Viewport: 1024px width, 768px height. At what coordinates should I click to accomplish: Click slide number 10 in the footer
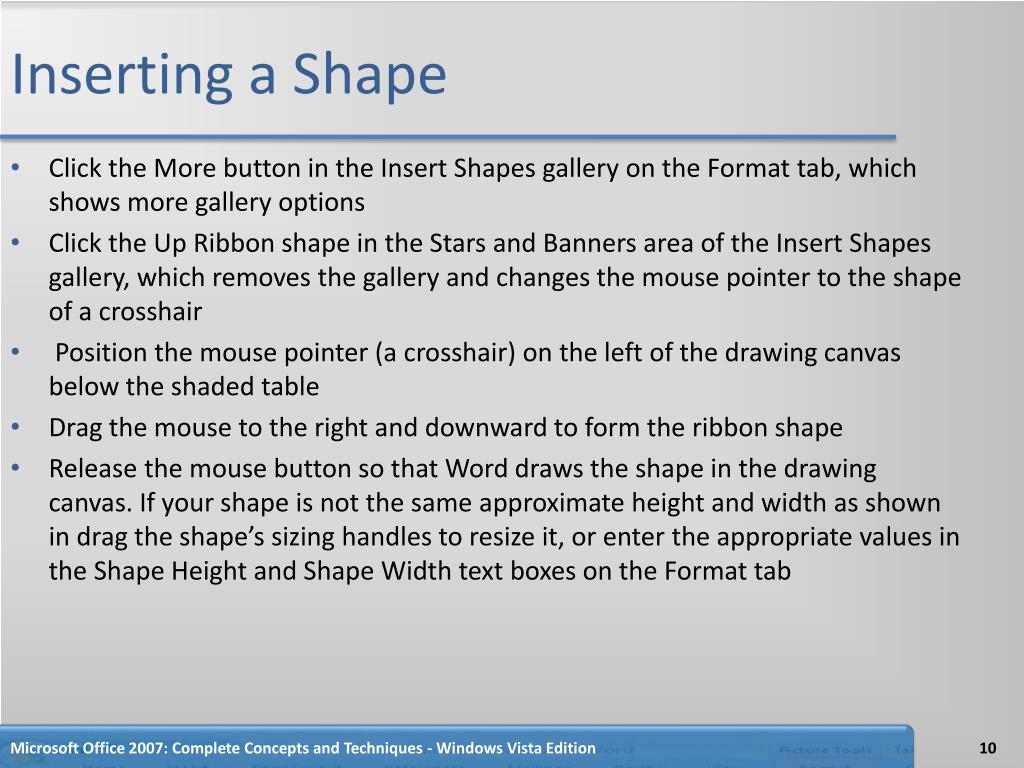click(x=987, y=748)
